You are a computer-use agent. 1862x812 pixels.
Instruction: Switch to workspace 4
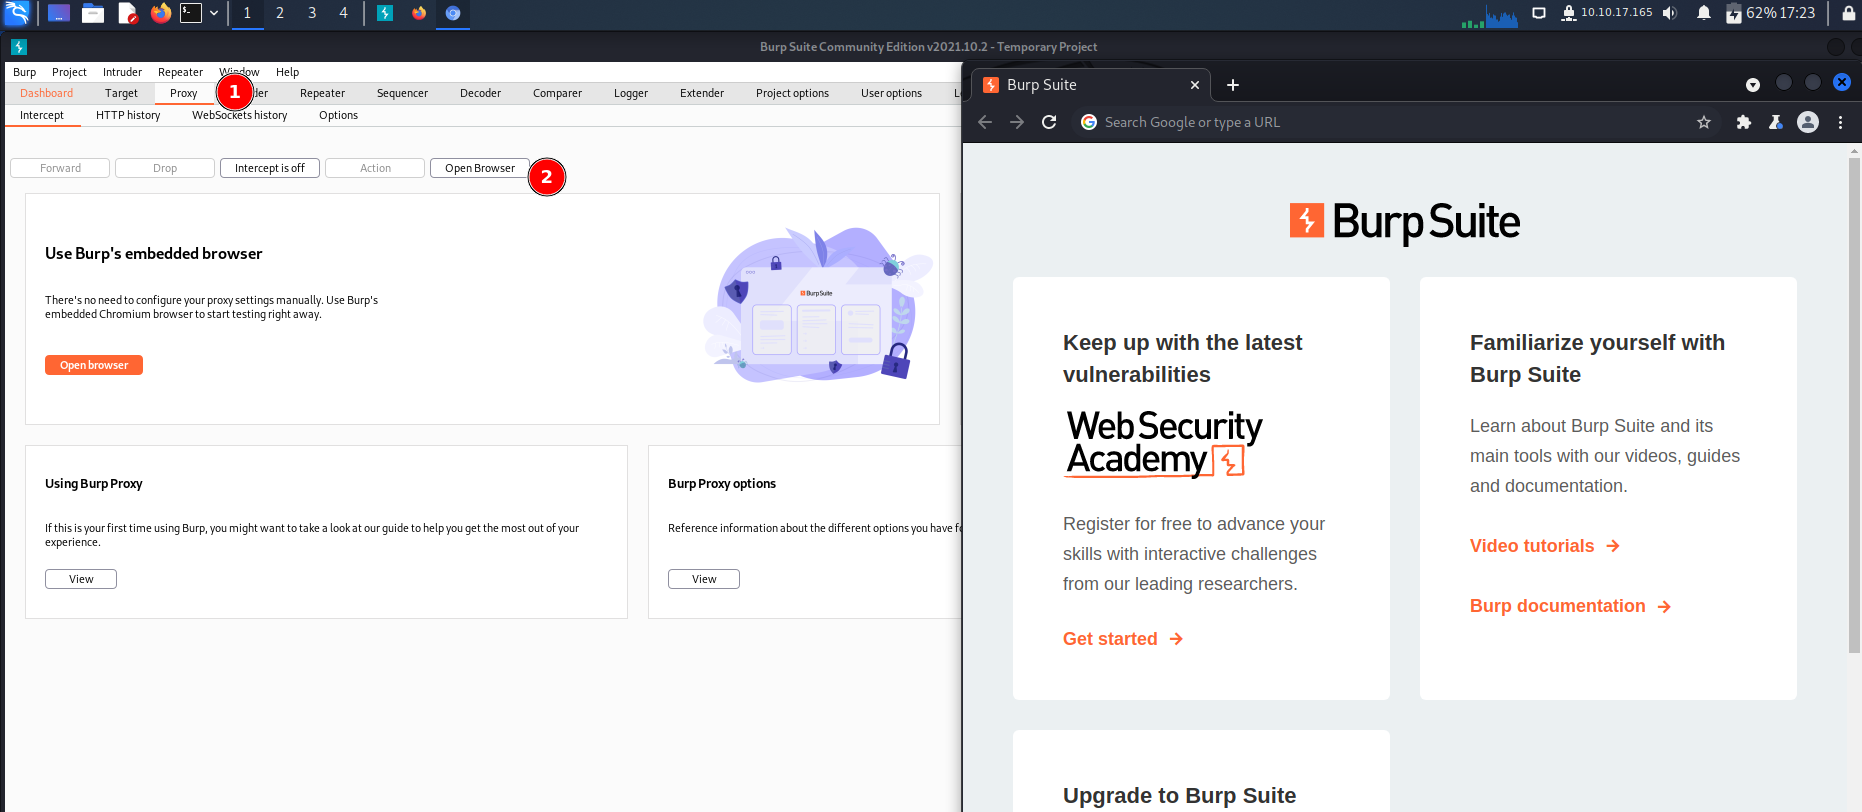coord(343,13)
